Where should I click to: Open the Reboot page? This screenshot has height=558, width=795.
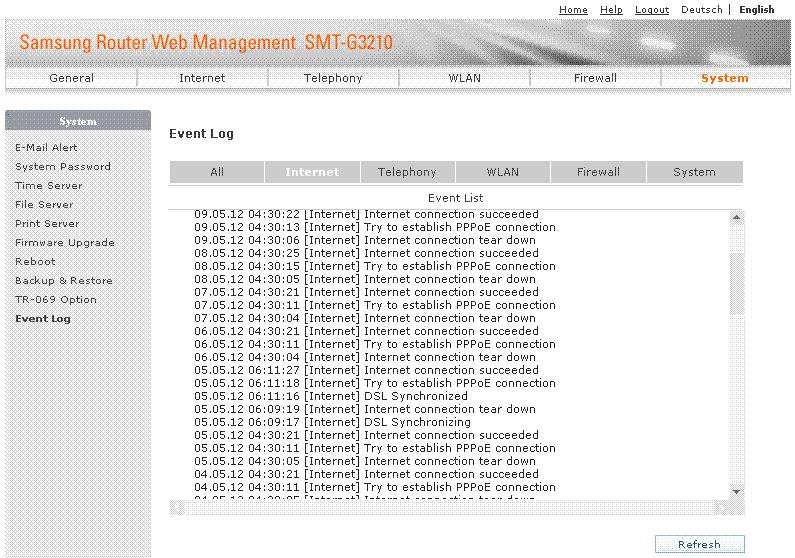(35, 262)
